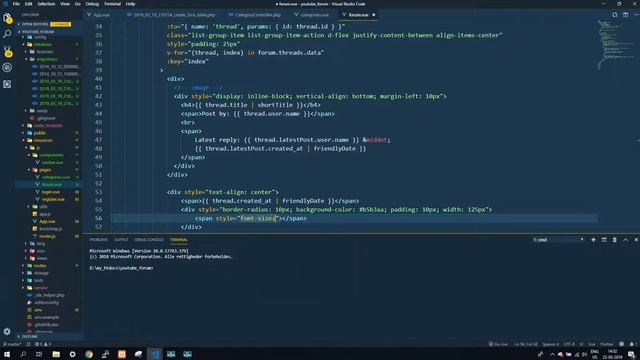Screen dimensions: 640x360
Task: Expand the node_modules folder
Action: tap(49, 126)
